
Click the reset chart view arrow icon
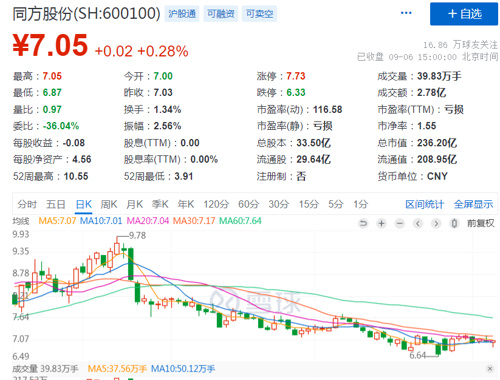coord(363,223)
